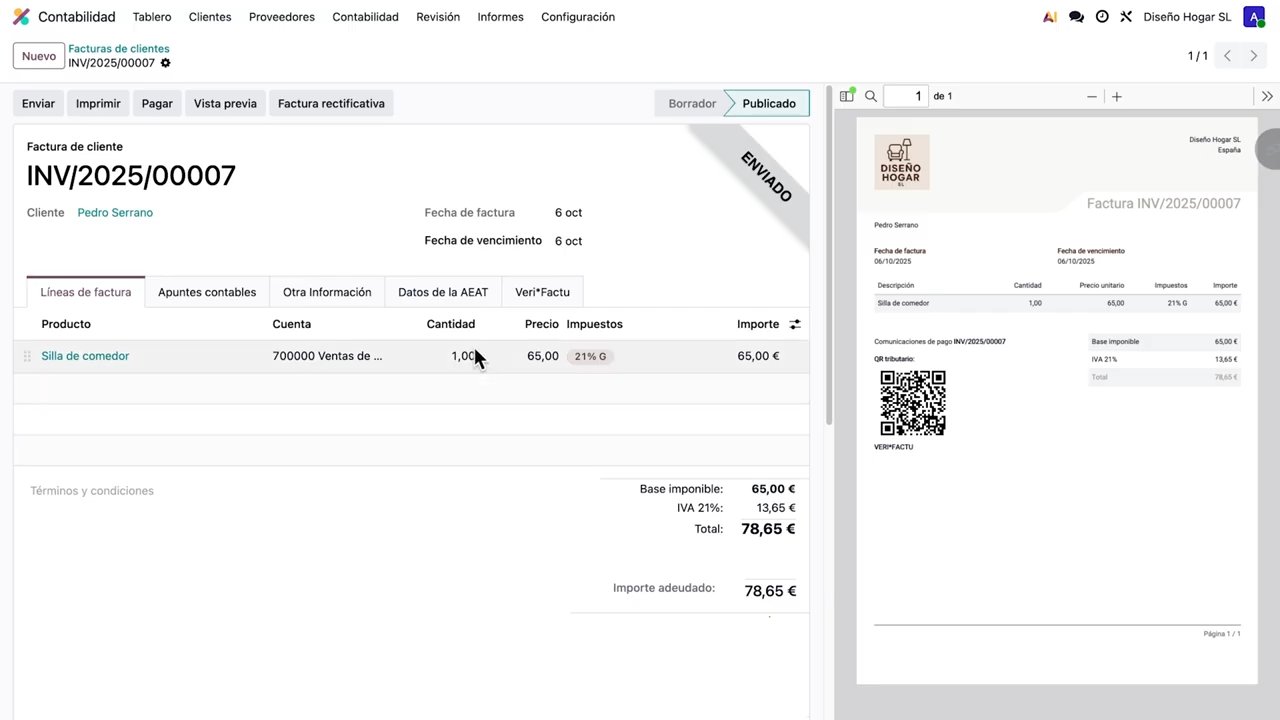Open the column options adjust icon
This screenshot has height=720, width=1280.
[795, 324]
